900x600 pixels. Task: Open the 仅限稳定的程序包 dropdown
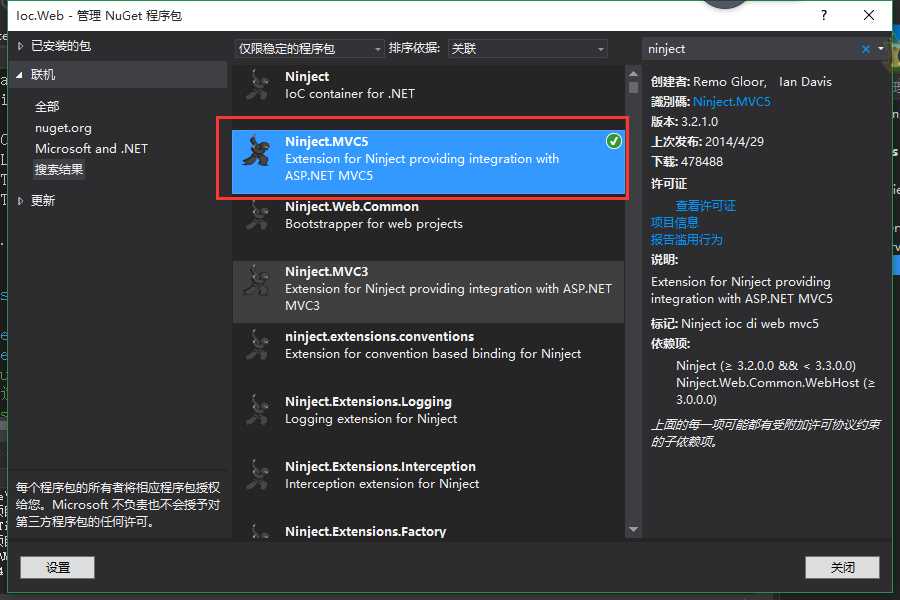[x=309, y=49]
